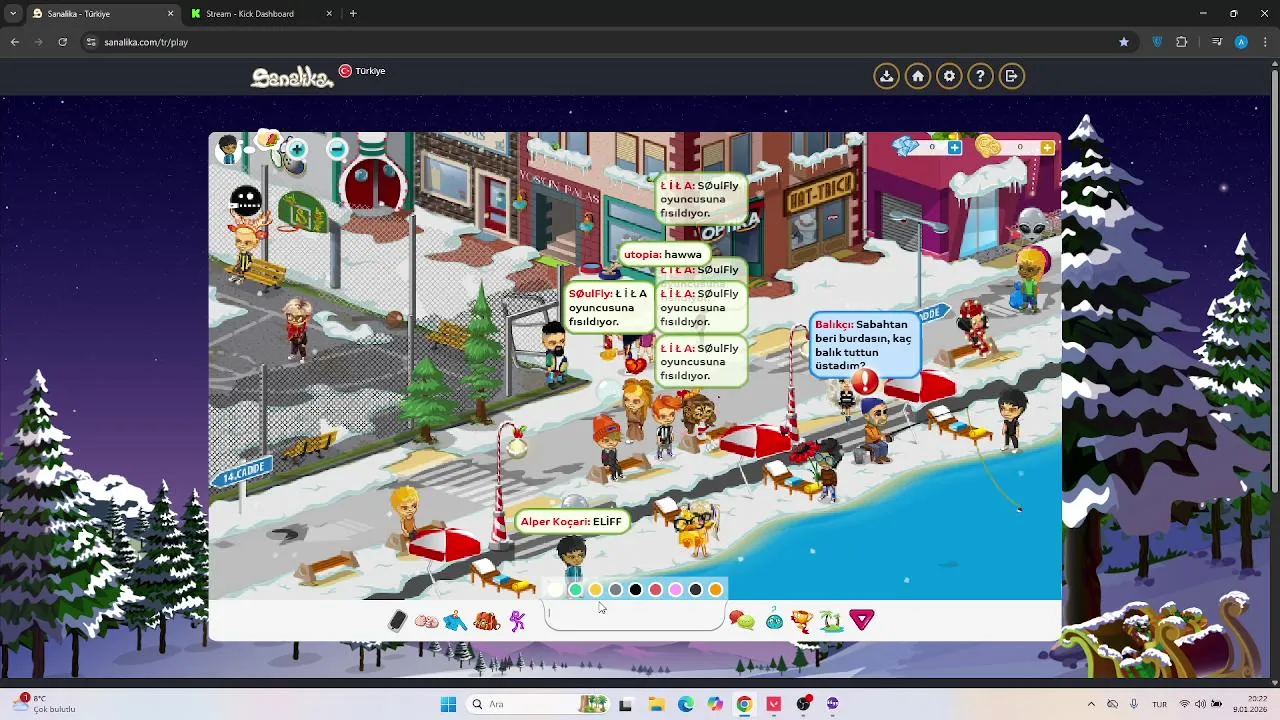Screen dimensions: 1280x720
Task: Pick the yellow chat color swatch
Action: click(595, 590)
